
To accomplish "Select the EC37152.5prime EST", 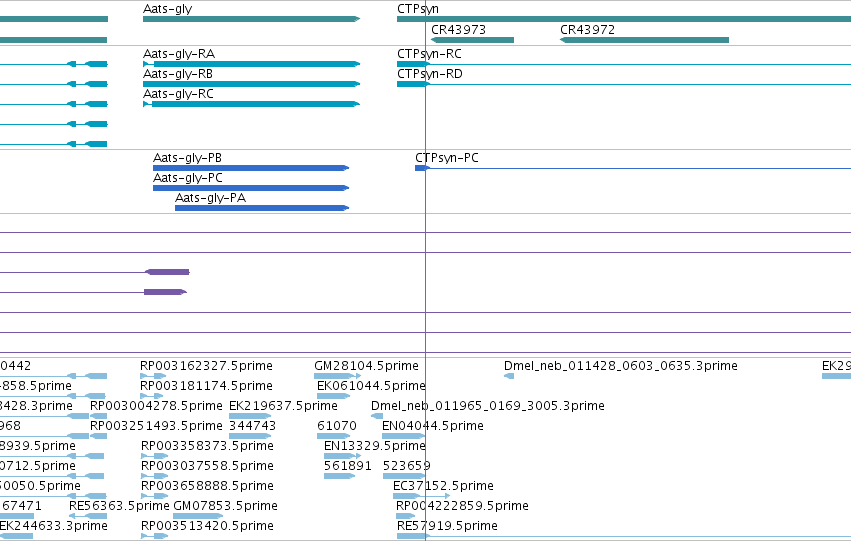I will coord(421,497).
